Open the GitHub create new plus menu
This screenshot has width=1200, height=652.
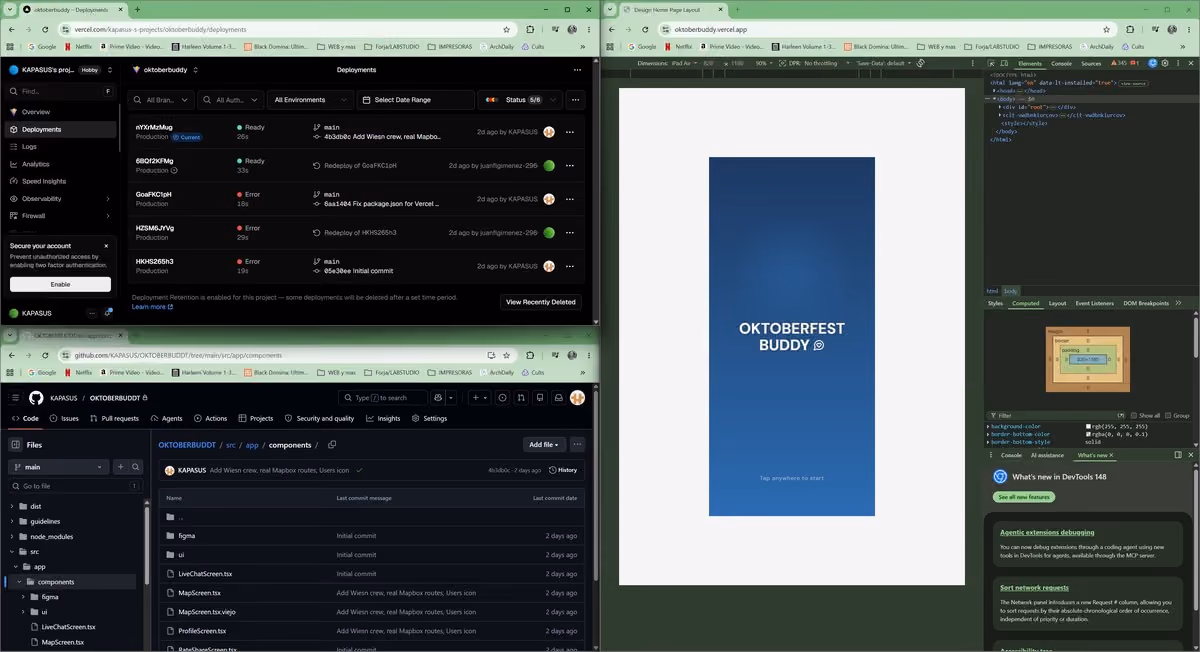[480, 397]
